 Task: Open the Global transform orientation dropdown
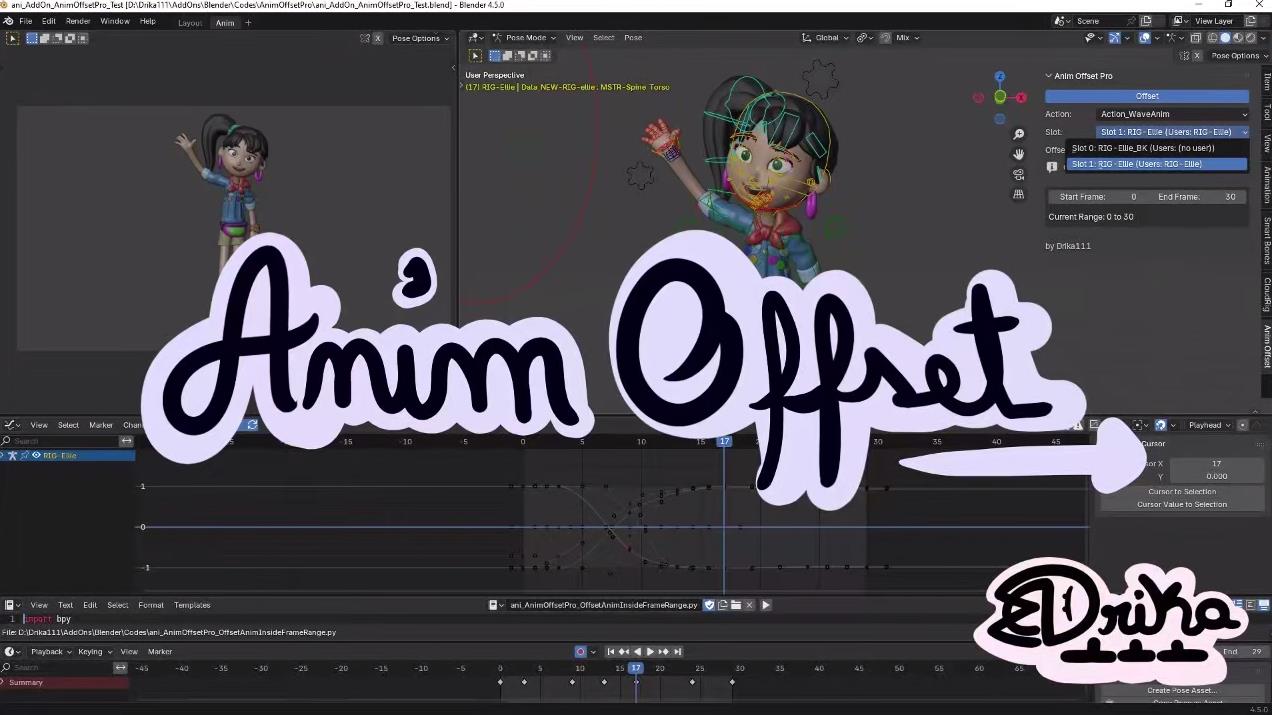(x=826, y=38)
